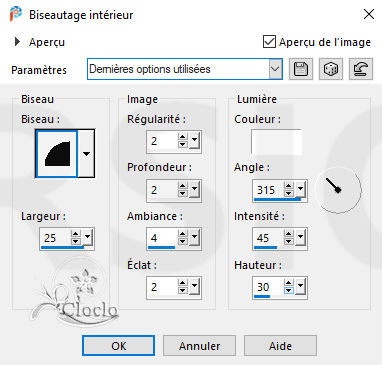Reset settings to default with arrow icon

[x=361, y=69]
